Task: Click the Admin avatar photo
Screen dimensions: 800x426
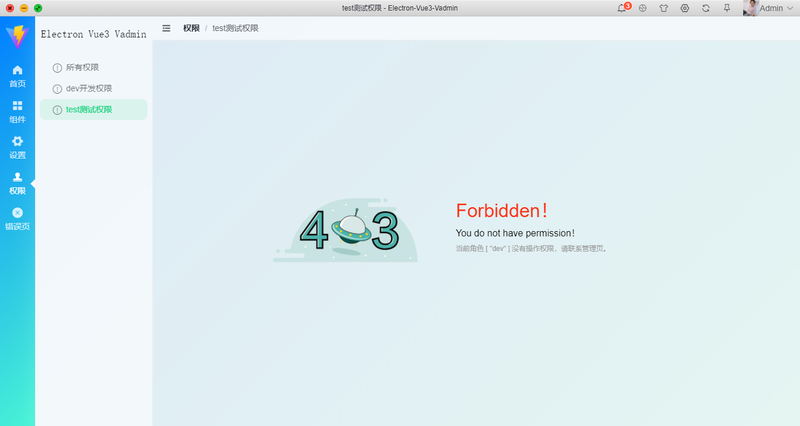Action: point(751,8)
